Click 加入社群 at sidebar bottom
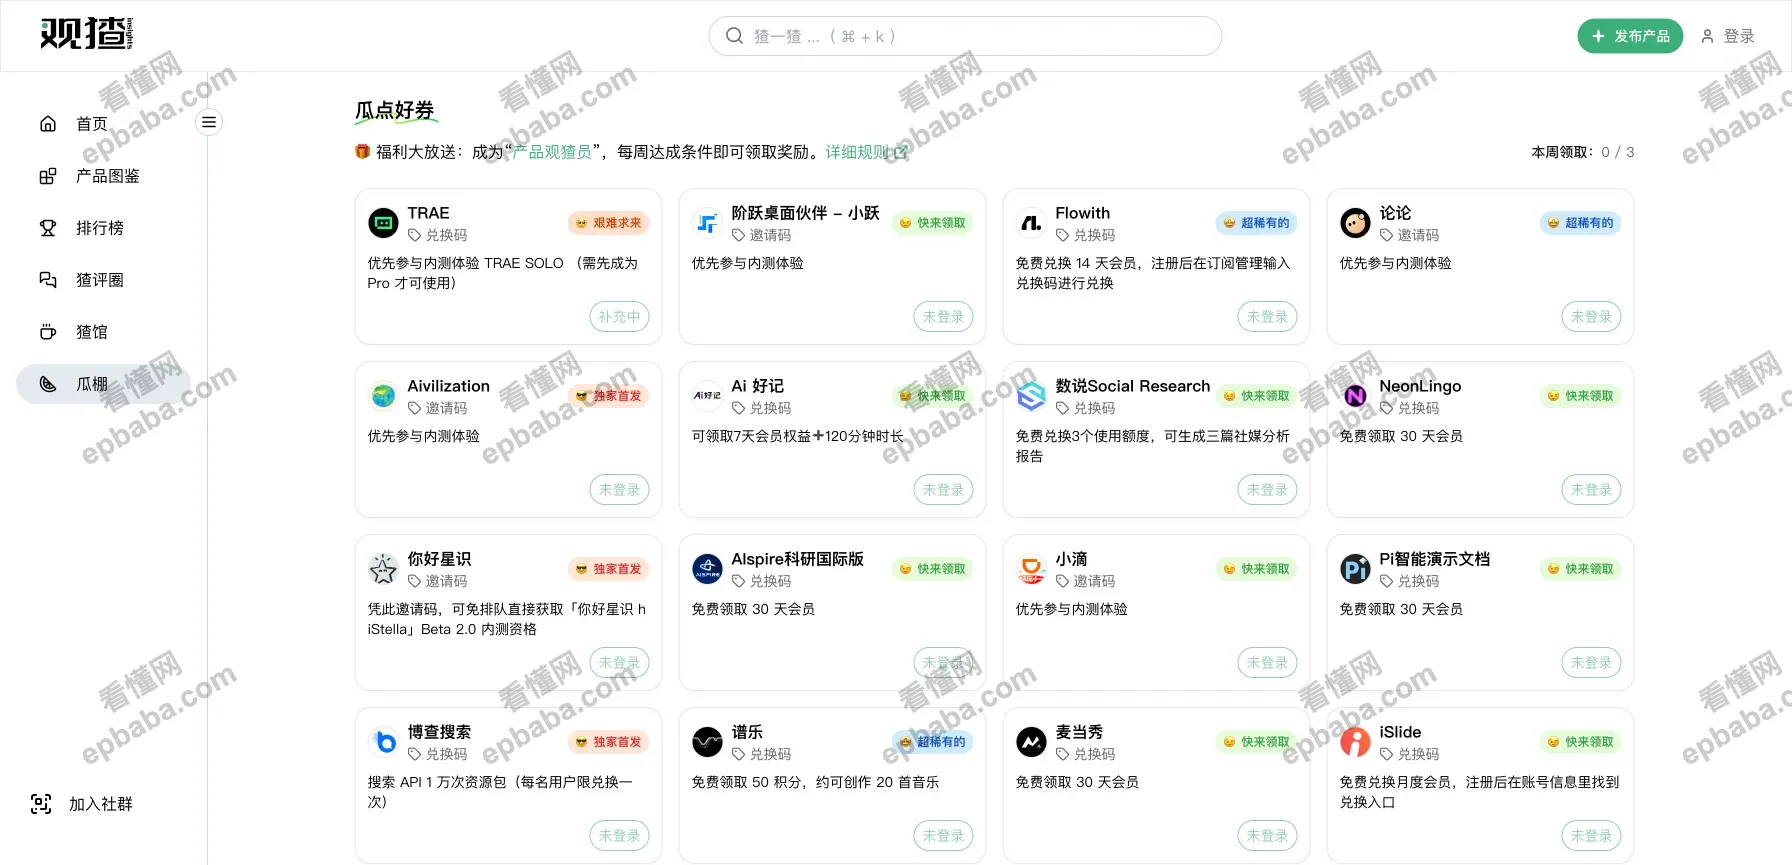This screenshot has width=1792, height=865. (100, 804)
